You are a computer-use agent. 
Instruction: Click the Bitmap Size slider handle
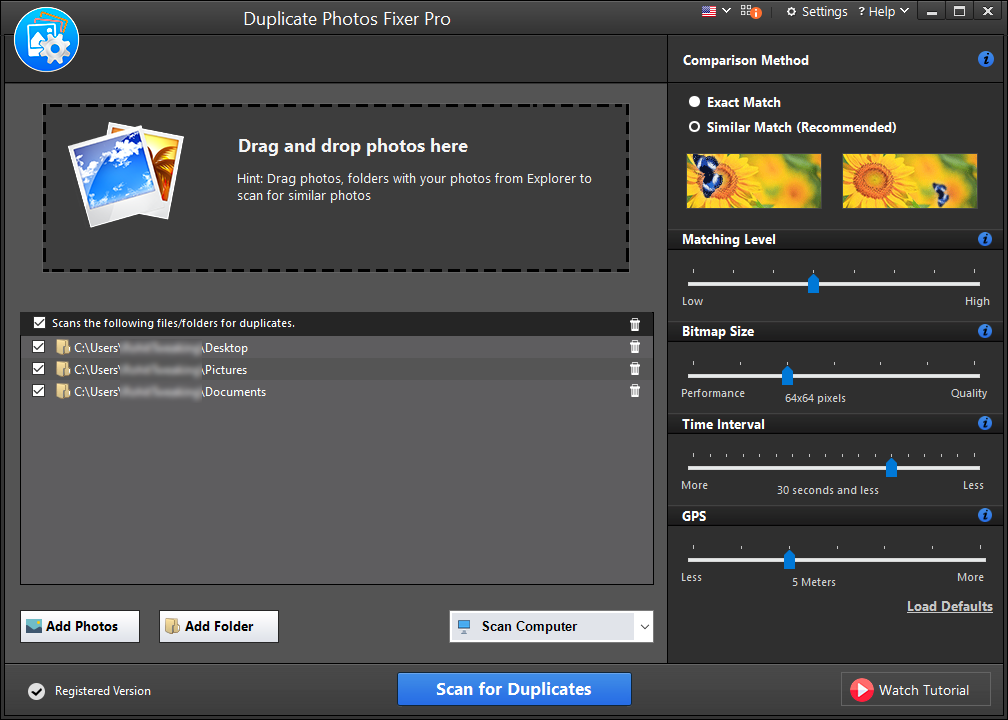(787, 375)
